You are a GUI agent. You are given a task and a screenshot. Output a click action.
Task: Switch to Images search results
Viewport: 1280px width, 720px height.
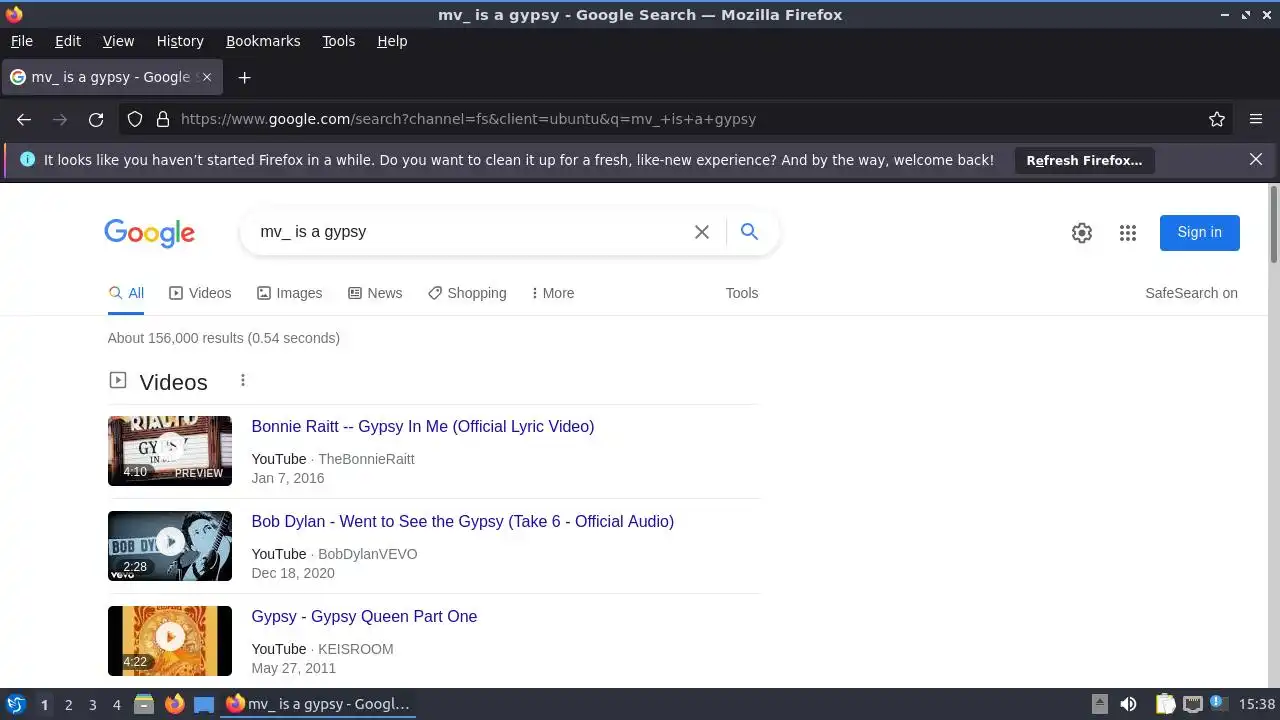(289, 293)
